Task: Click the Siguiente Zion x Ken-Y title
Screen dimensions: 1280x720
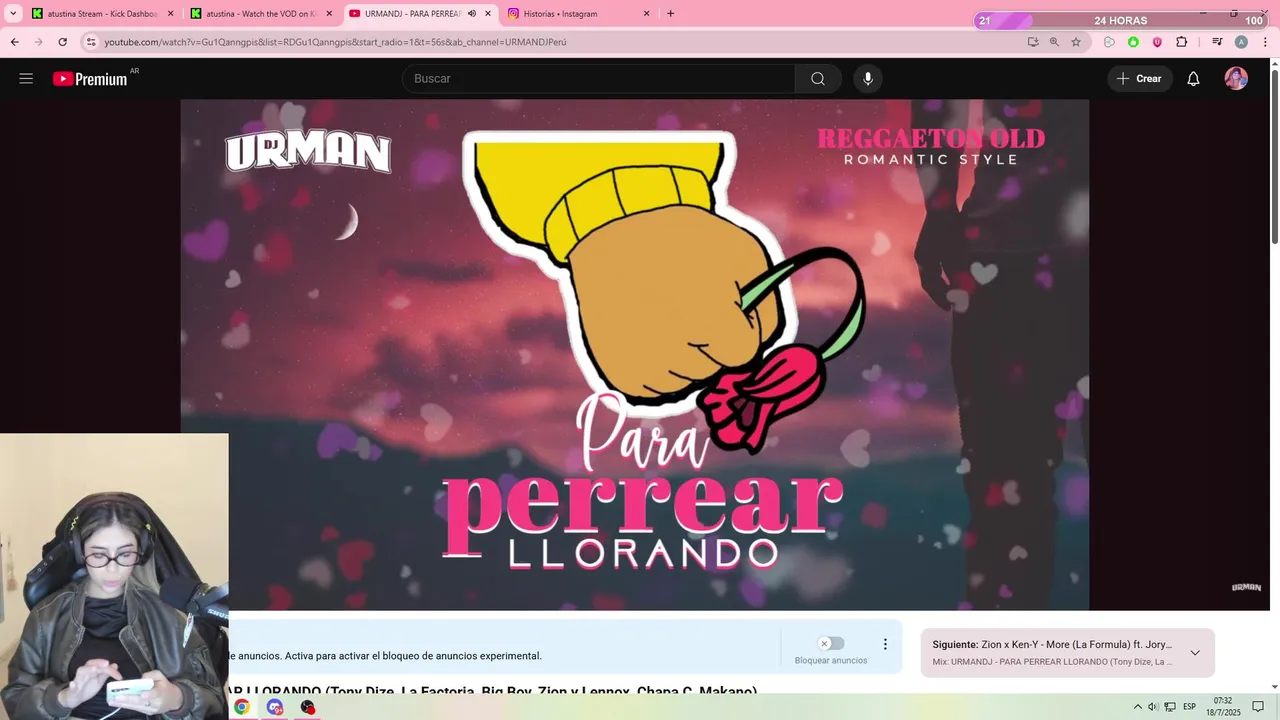Action: pos(1052,645)
